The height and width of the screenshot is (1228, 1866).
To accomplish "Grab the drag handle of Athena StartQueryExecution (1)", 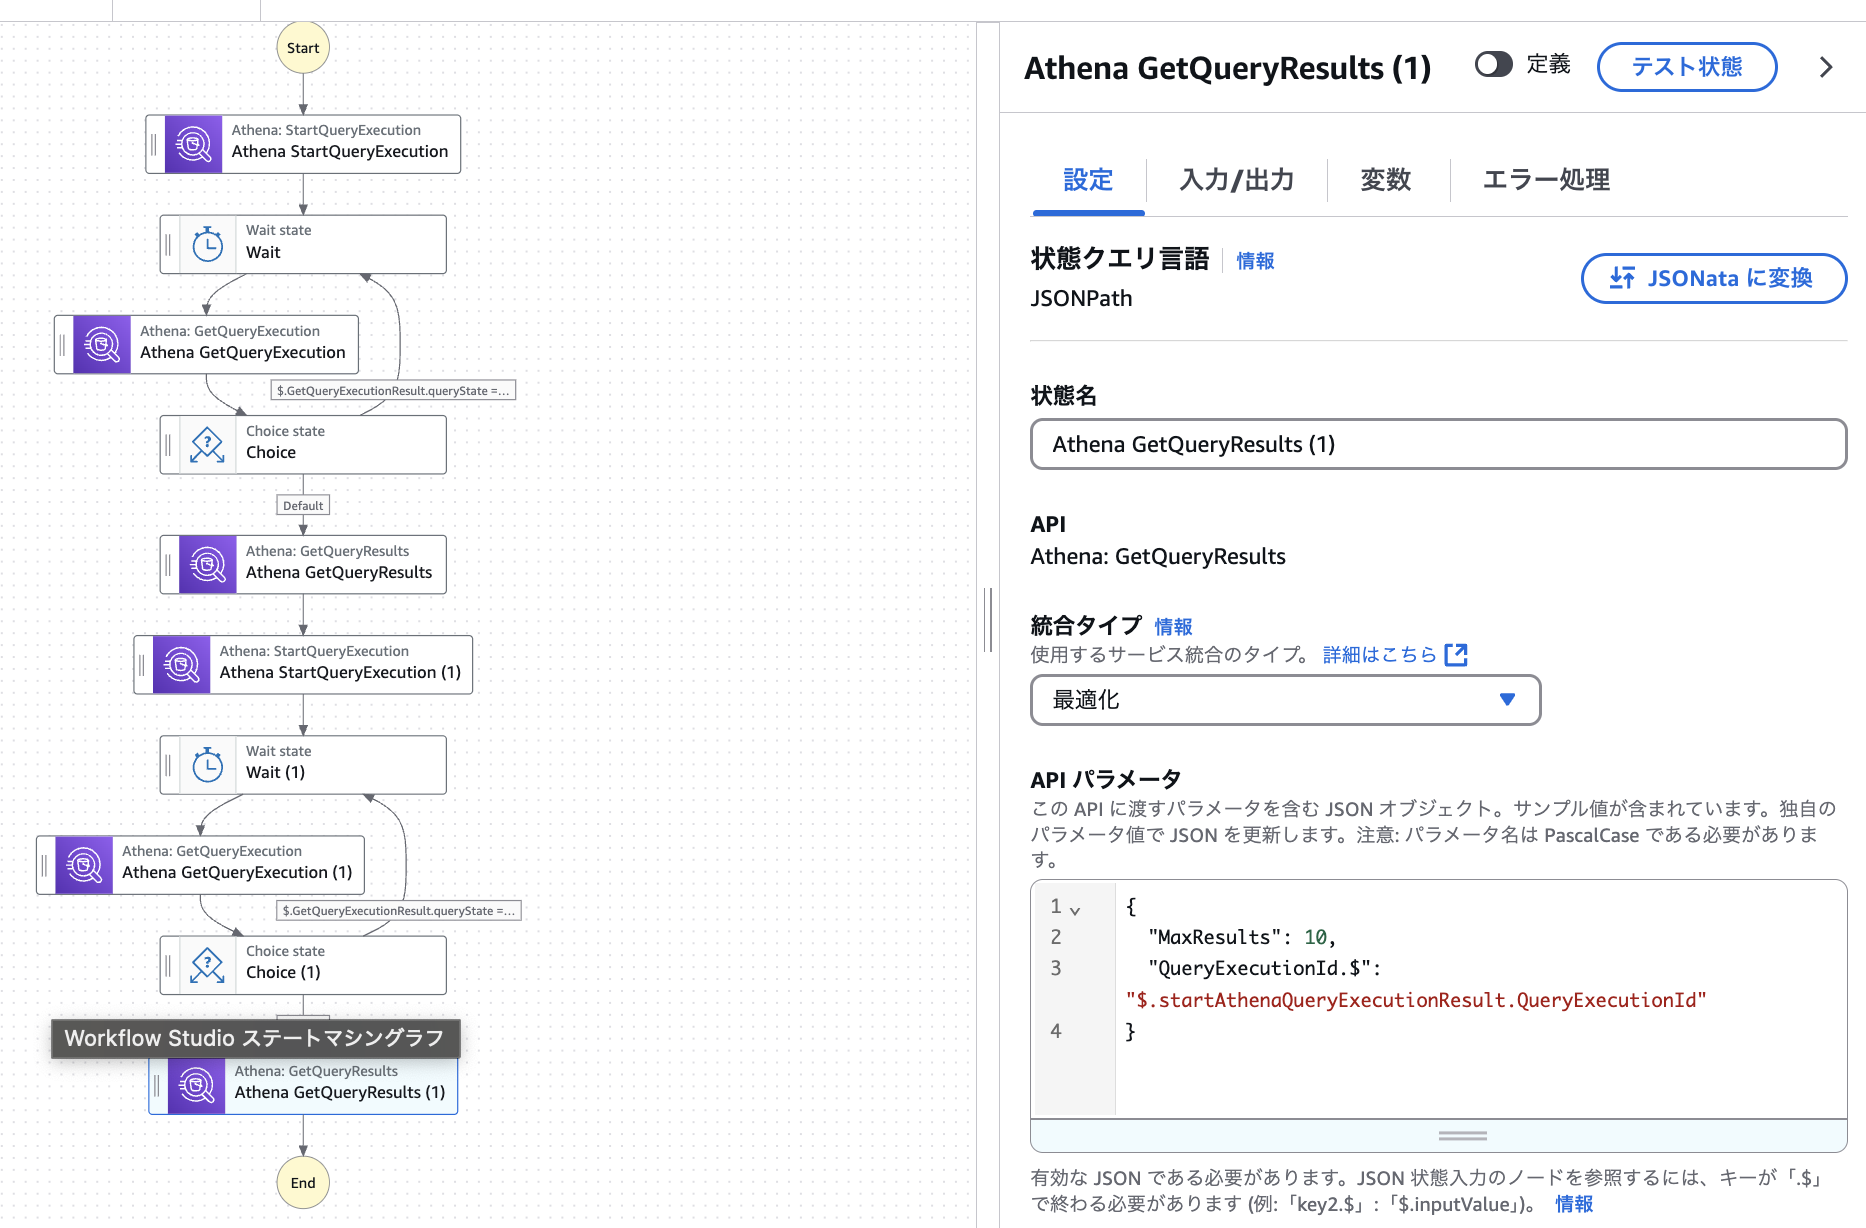I will (142, 665).
